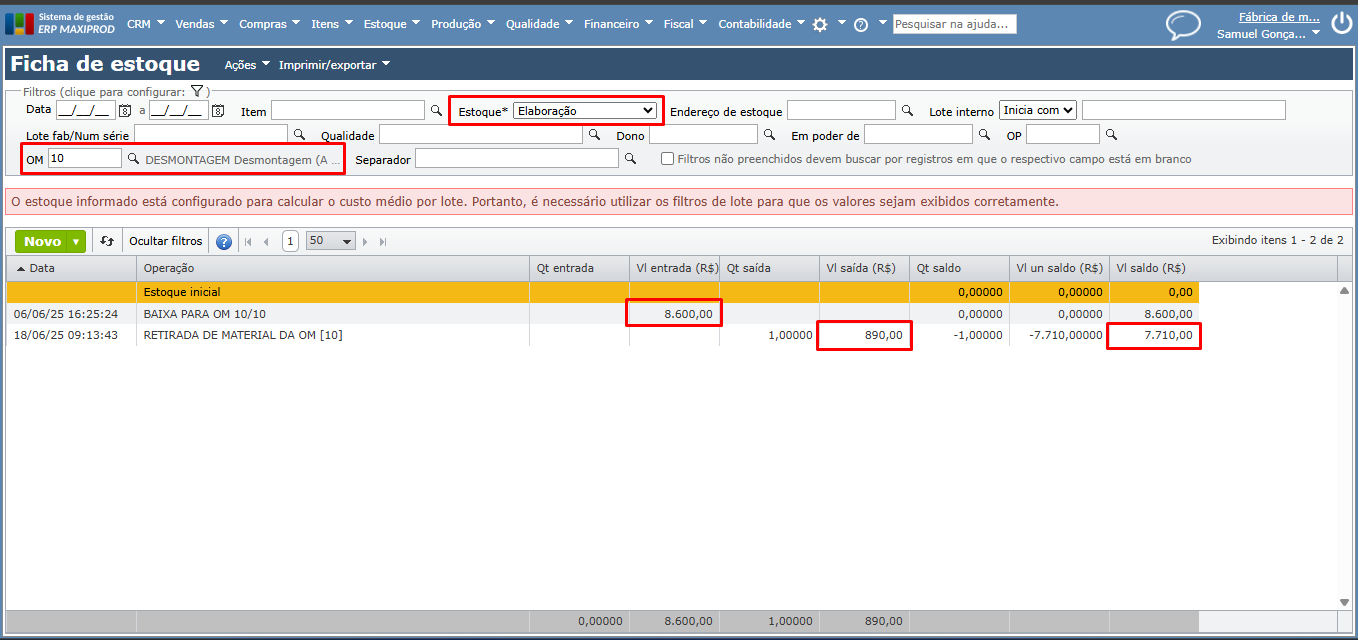Click magnifier beside Qualidade field
This screenshot has width=1358, height=640.
pyautogui.click(x=594, y=134)
